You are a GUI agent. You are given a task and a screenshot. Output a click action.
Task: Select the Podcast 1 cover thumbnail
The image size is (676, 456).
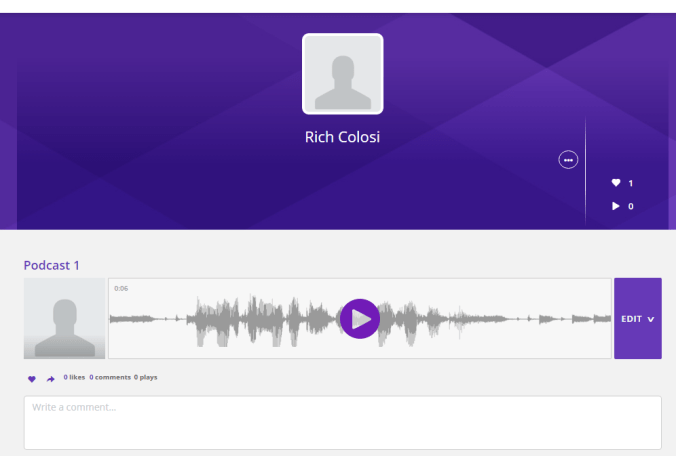pos(64,319)
